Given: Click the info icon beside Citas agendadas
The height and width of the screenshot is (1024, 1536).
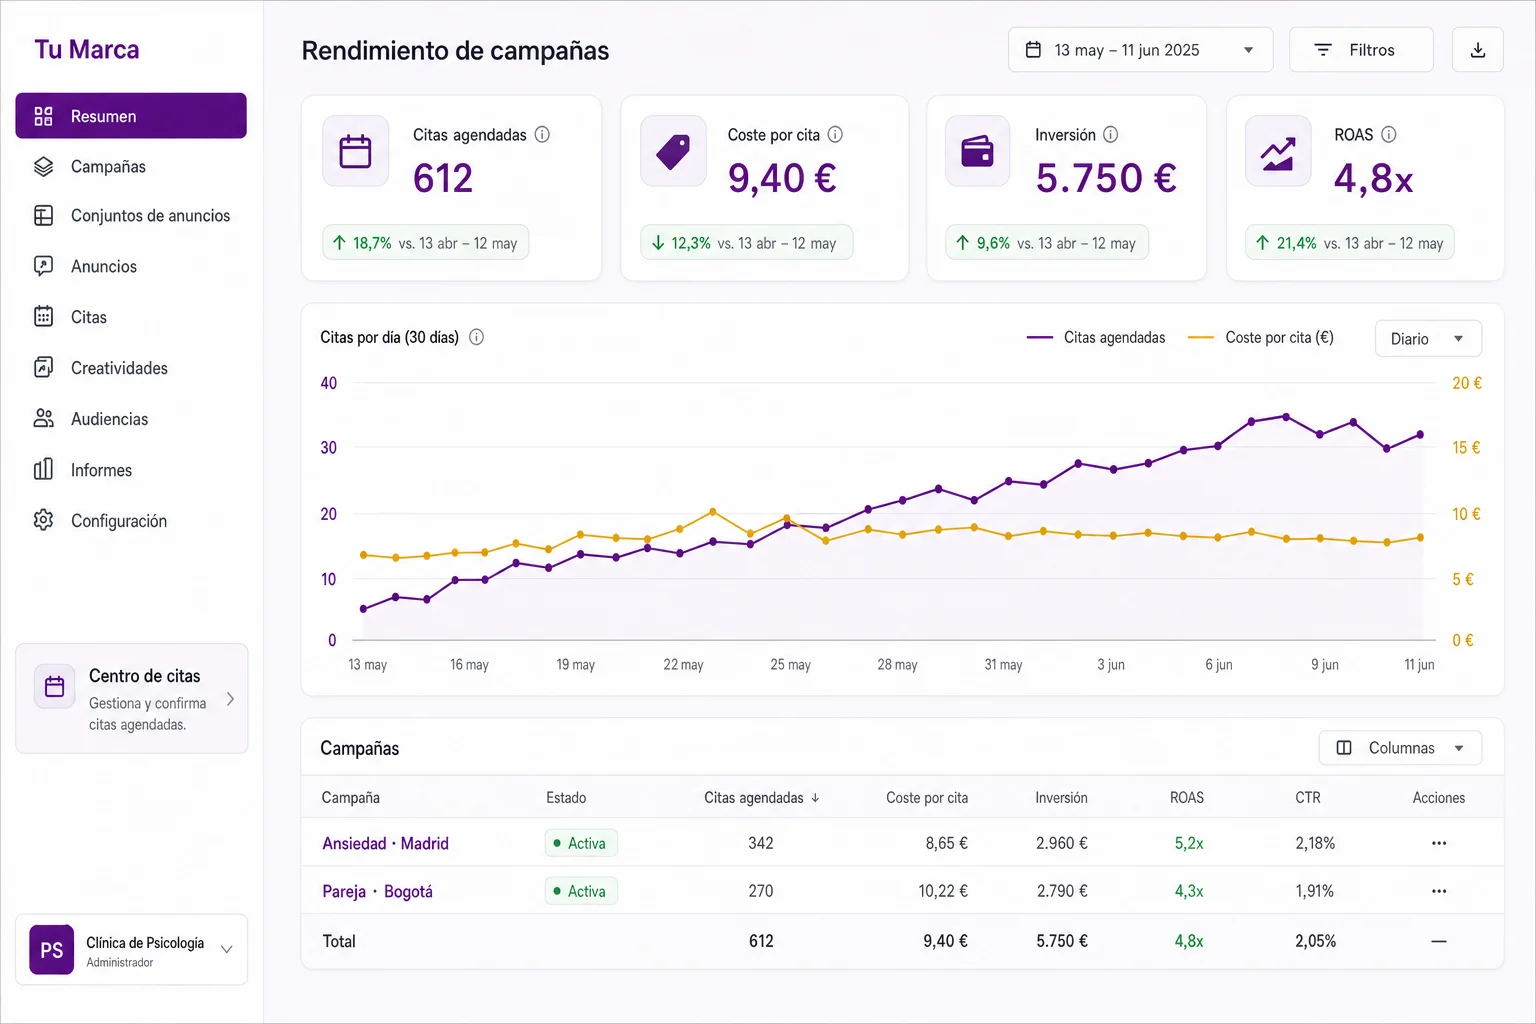Looking at the screenshot, I should pyautogui.click(x=542, y=134).
